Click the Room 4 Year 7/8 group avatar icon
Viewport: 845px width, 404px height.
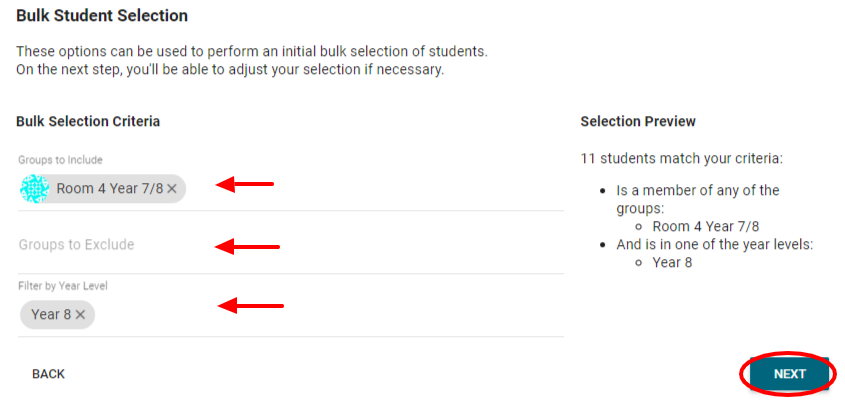point(35,188)
